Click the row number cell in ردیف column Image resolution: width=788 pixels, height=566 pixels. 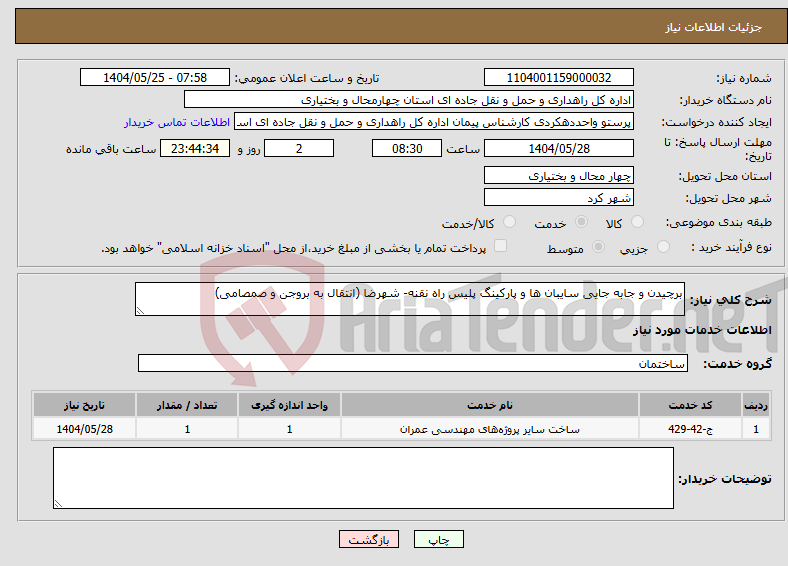click(x=756, y=429)
